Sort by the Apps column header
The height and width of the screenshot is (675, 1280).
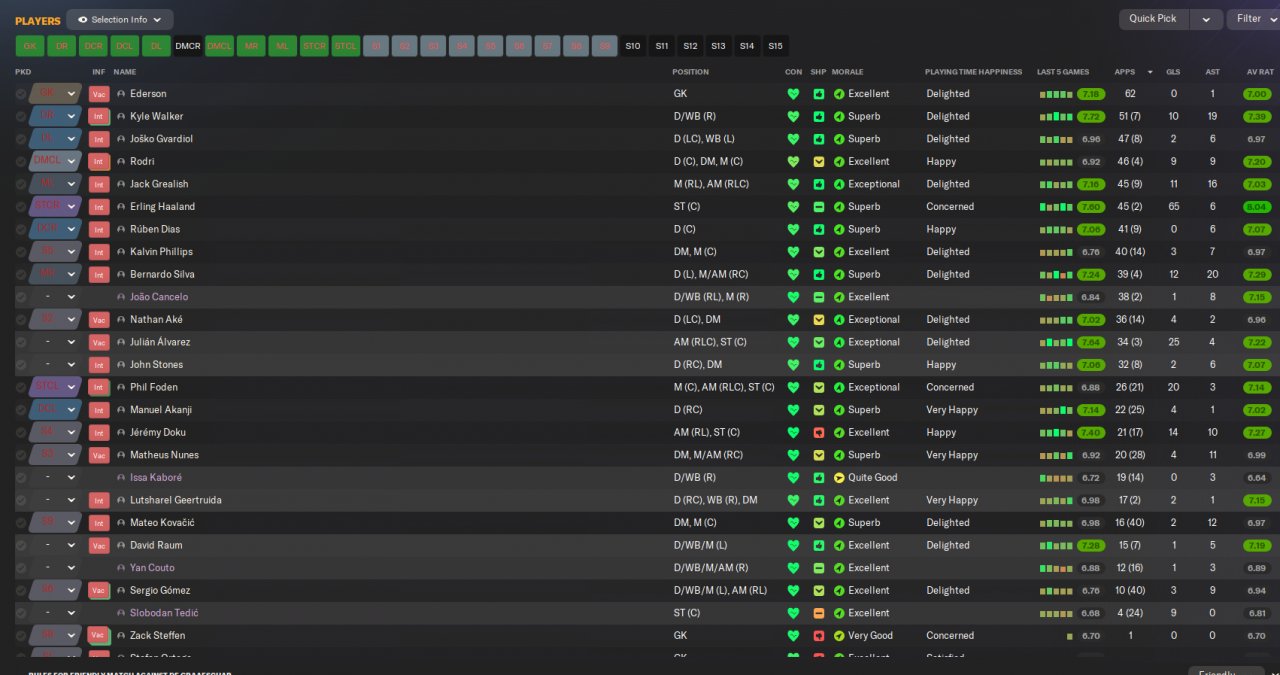point(1125,72)
